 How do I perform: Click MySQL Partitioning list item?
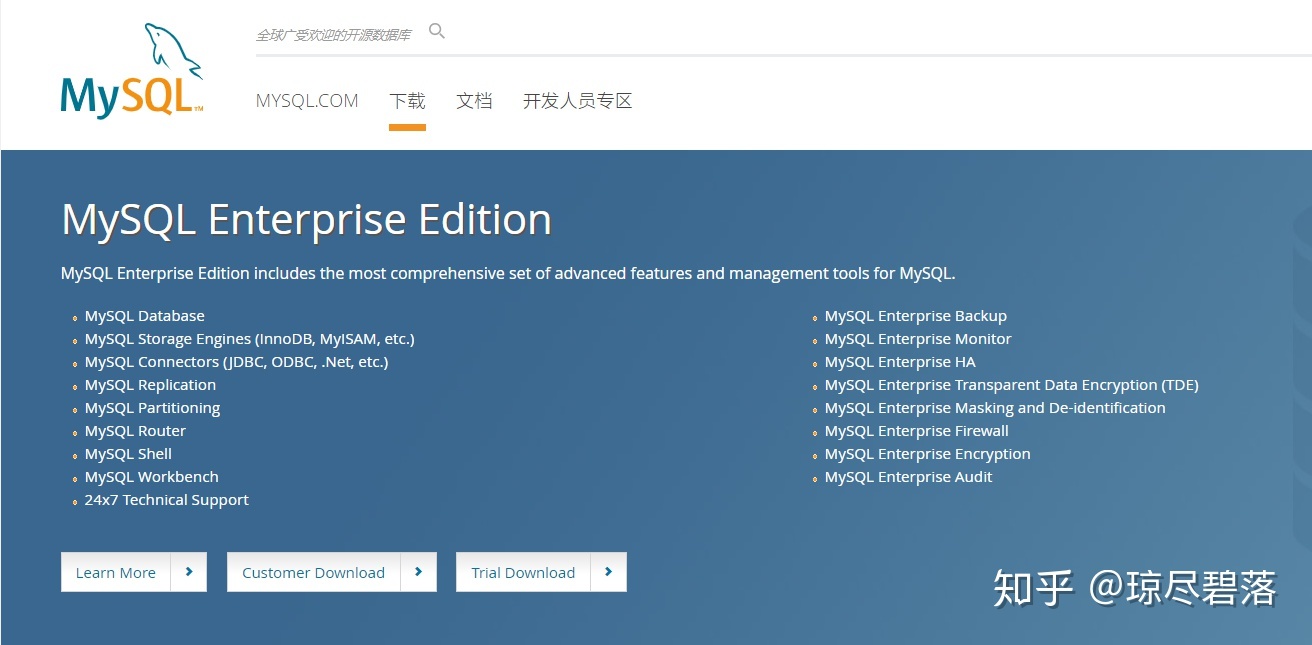pyautogui.click(x=152, y=408)
